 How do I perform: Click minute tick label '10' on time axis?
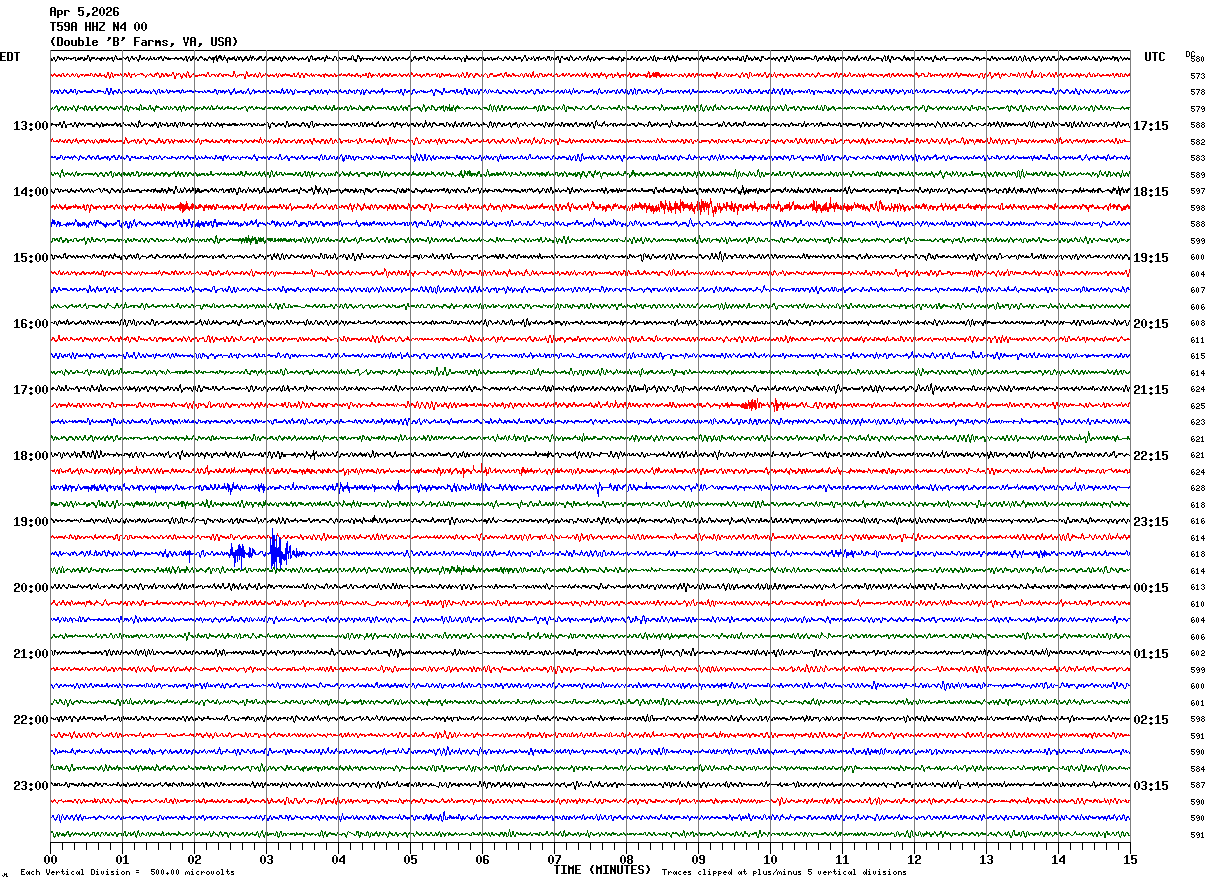coord(770,859)
